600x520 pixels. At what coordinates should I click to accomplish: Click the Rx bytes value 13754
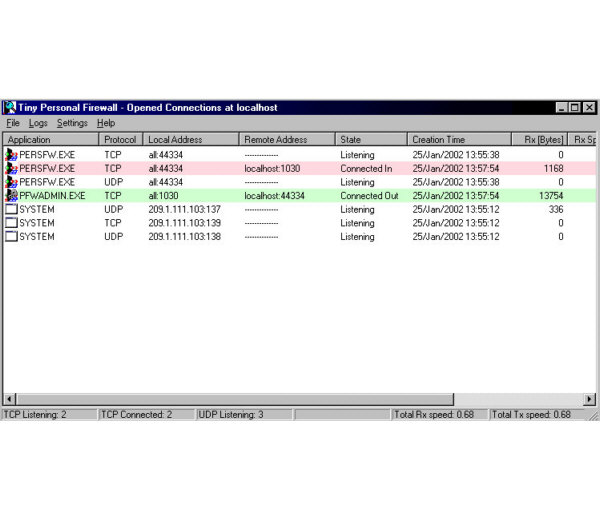coord(551,196)
